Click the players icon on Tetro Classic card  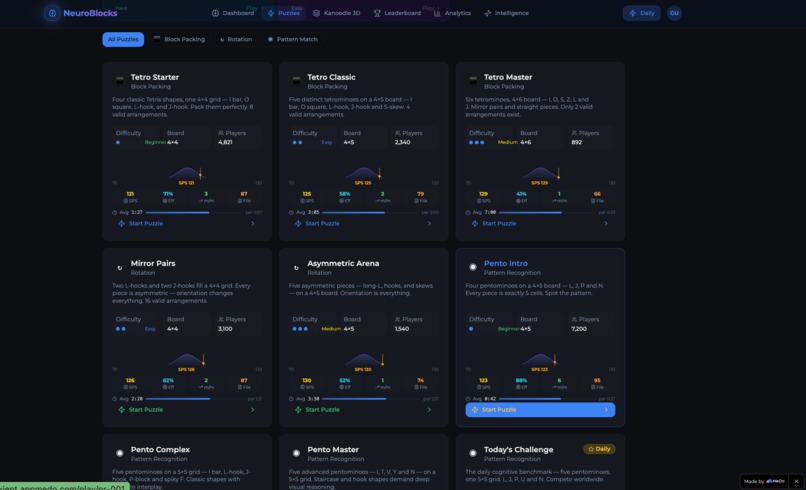pos(397,133)
